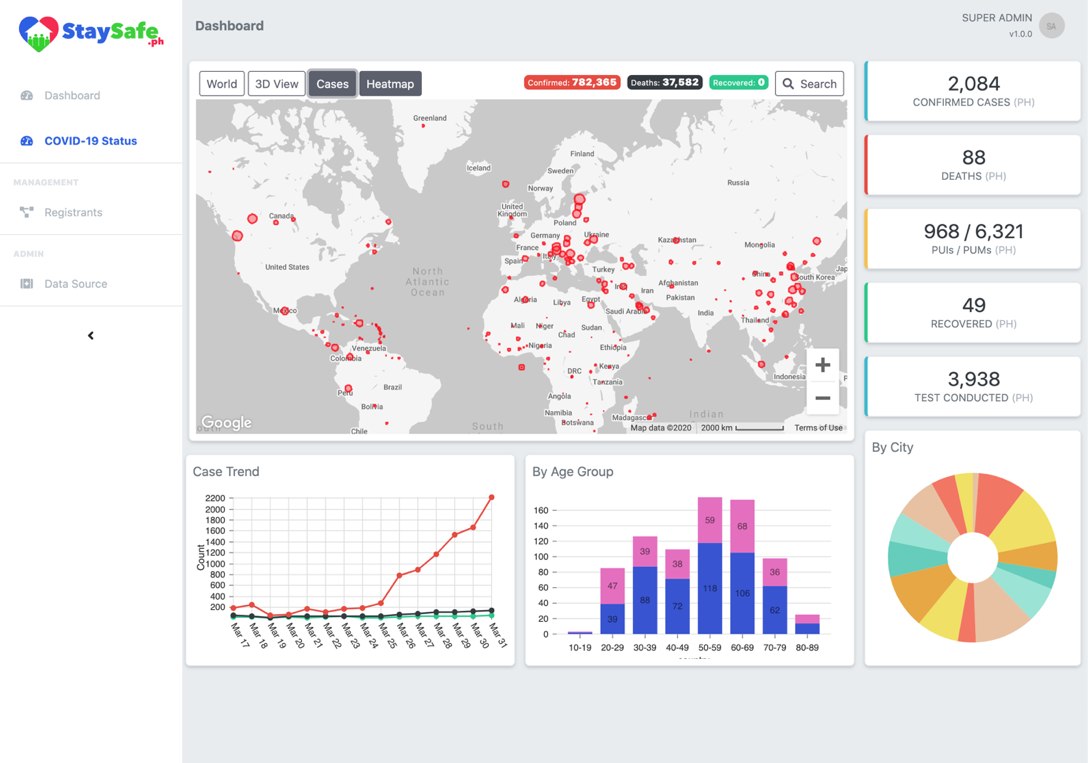This screenshot has height=763, width=1088.
Task: Open the map Search button
Action: pyautogui.click(x=809, y=84)
